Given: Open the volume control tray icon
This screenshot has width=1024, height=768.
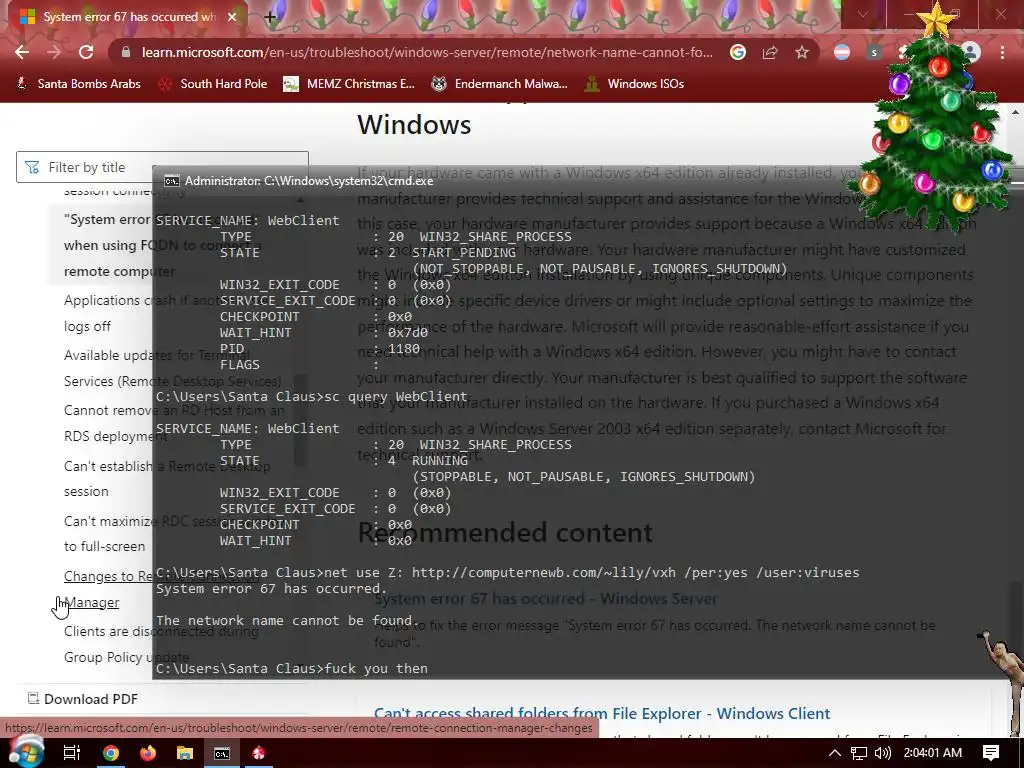Looking at the screenshot, I should (882, 753).
